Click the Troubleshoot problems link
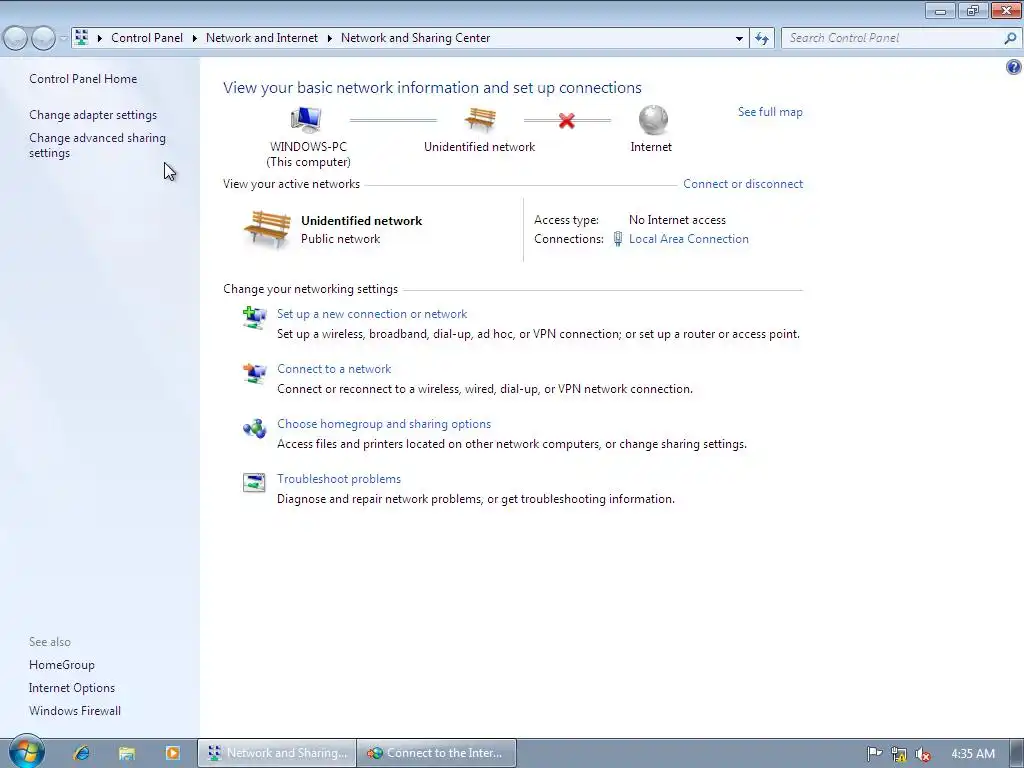 [x=339, y=479]
